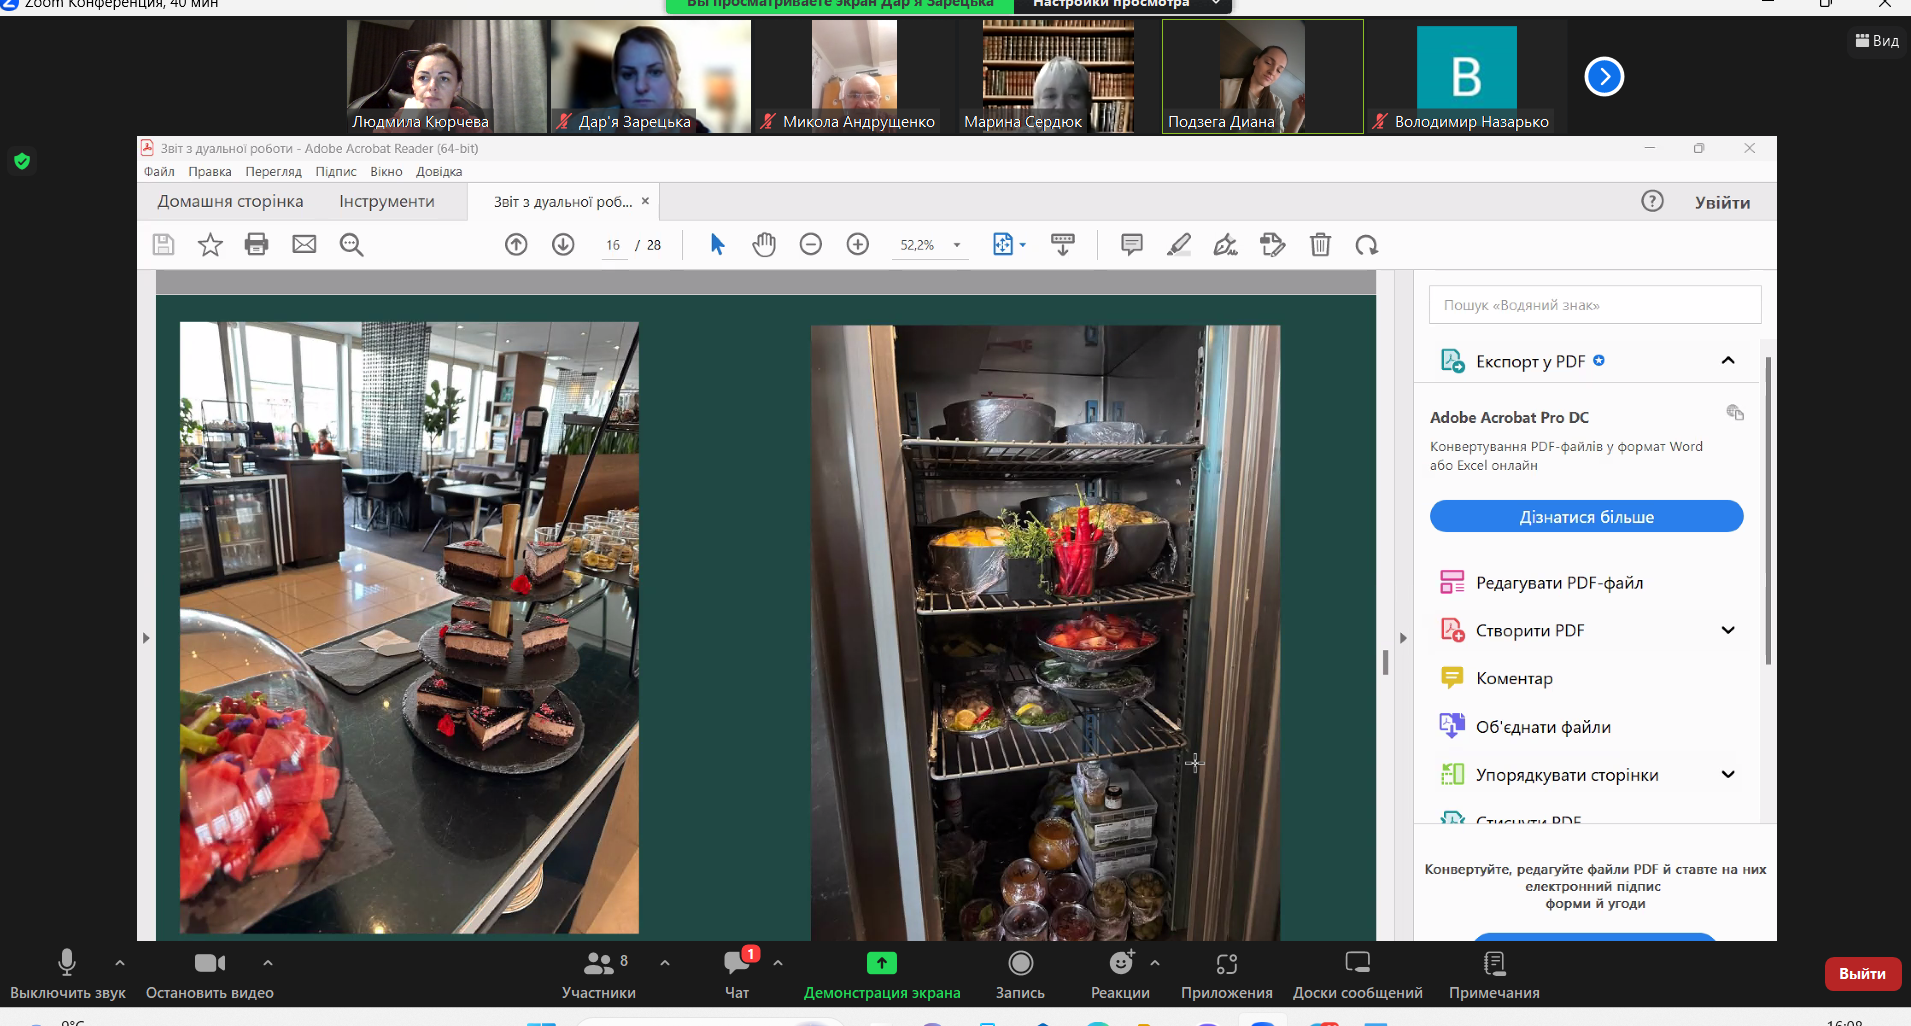Open the 52,2% zoom level dropdown
This screenshot has width=1911, height=1026.
coord(957,245)
